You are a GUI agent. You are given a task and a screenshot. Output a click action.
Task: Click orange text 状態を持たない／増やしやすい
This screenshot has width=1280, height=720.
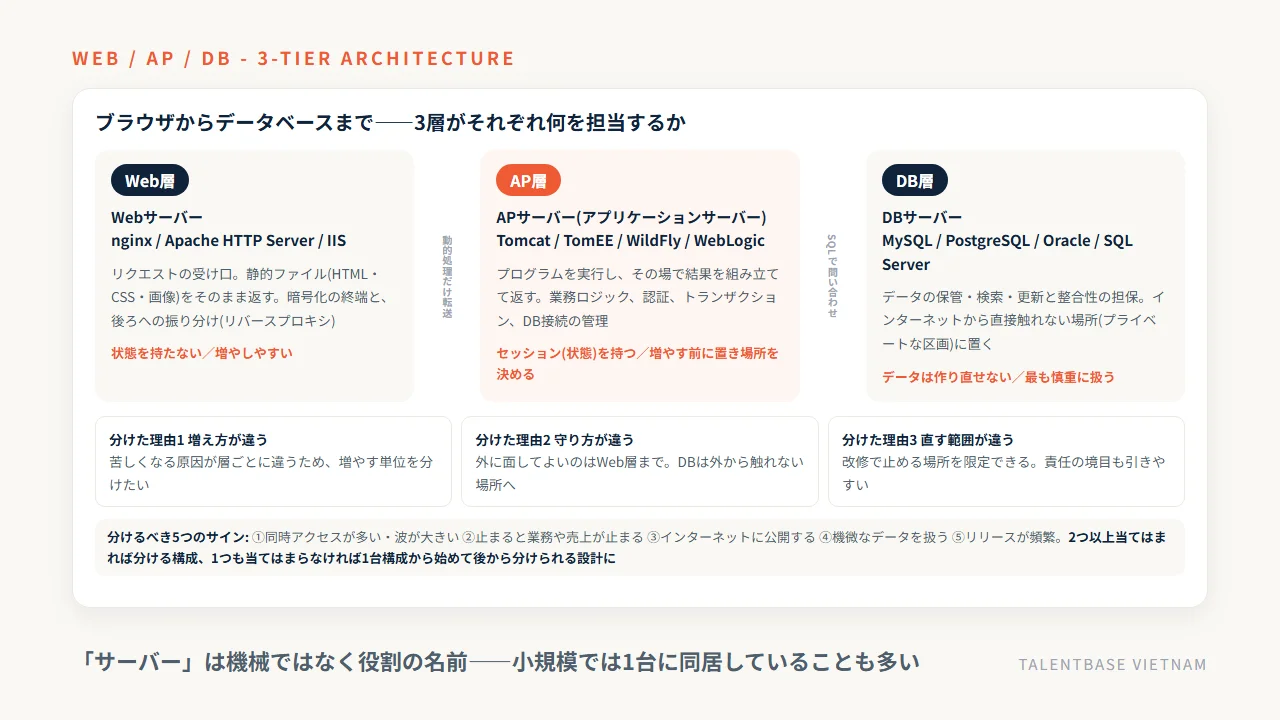(202, 353)
